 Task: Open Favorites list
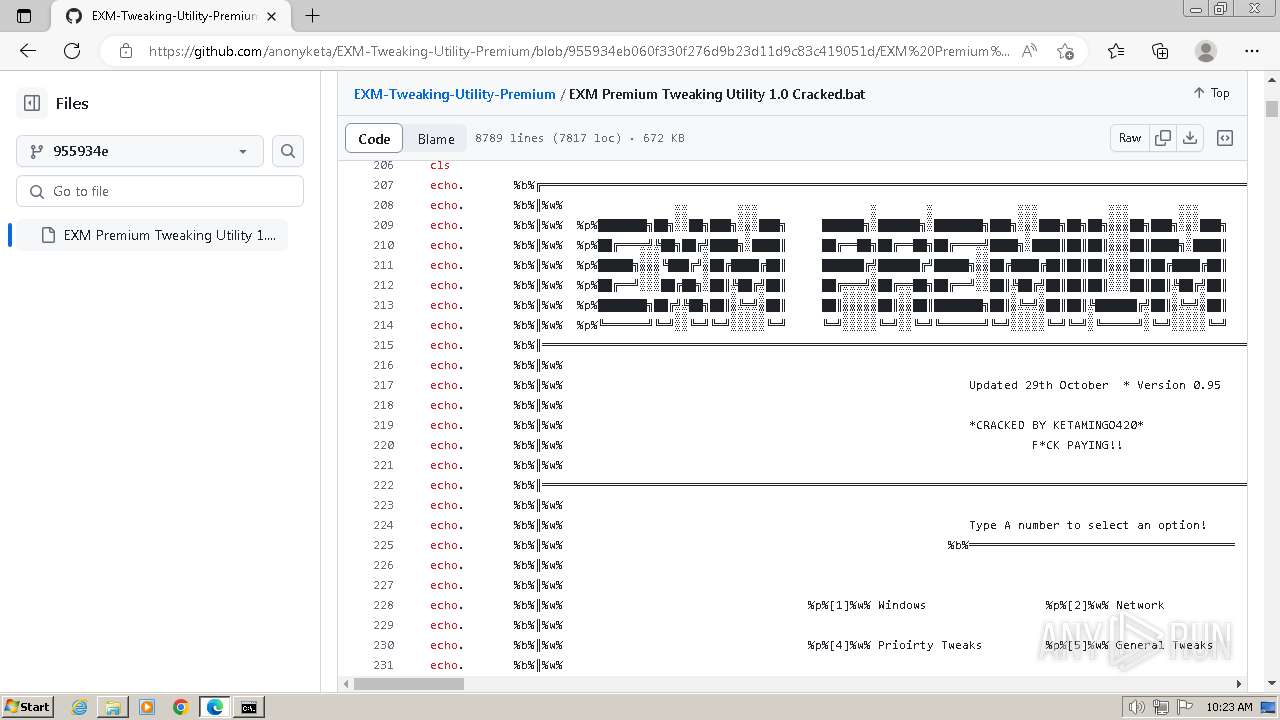point(1116,51)
